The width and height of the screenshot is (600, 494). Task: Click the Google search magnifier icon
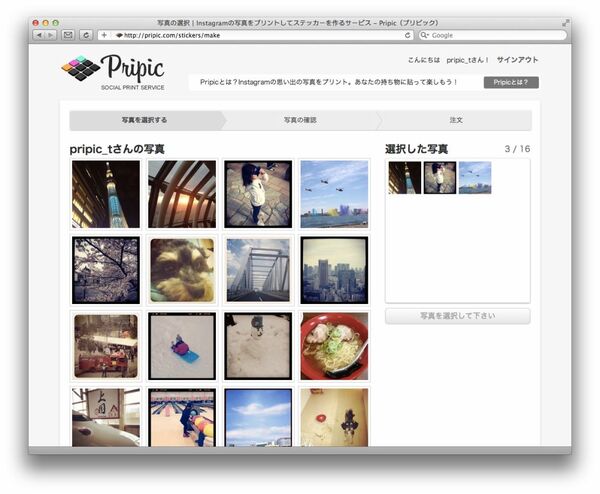point(424,35)
